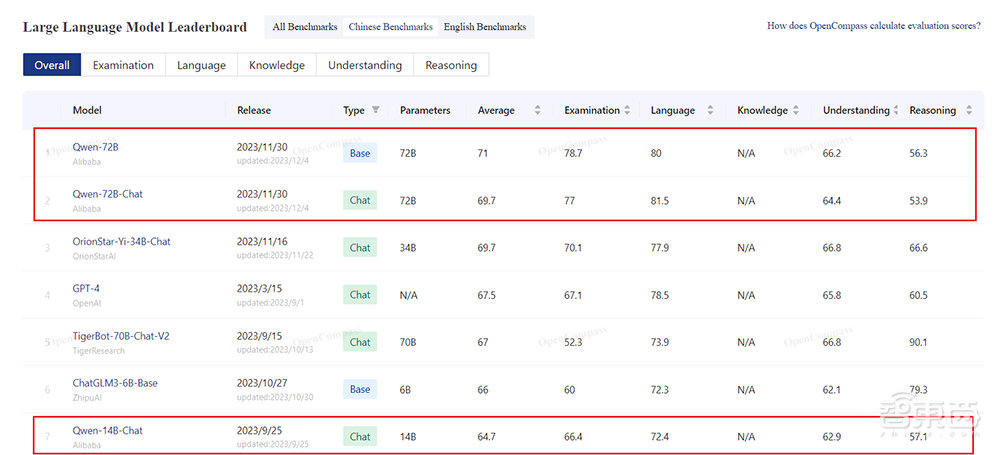Image resolution: width=1000 pixels, height=455 pixels.
Task: Open the Type column filter icon
Action: (x=376, y=110)
